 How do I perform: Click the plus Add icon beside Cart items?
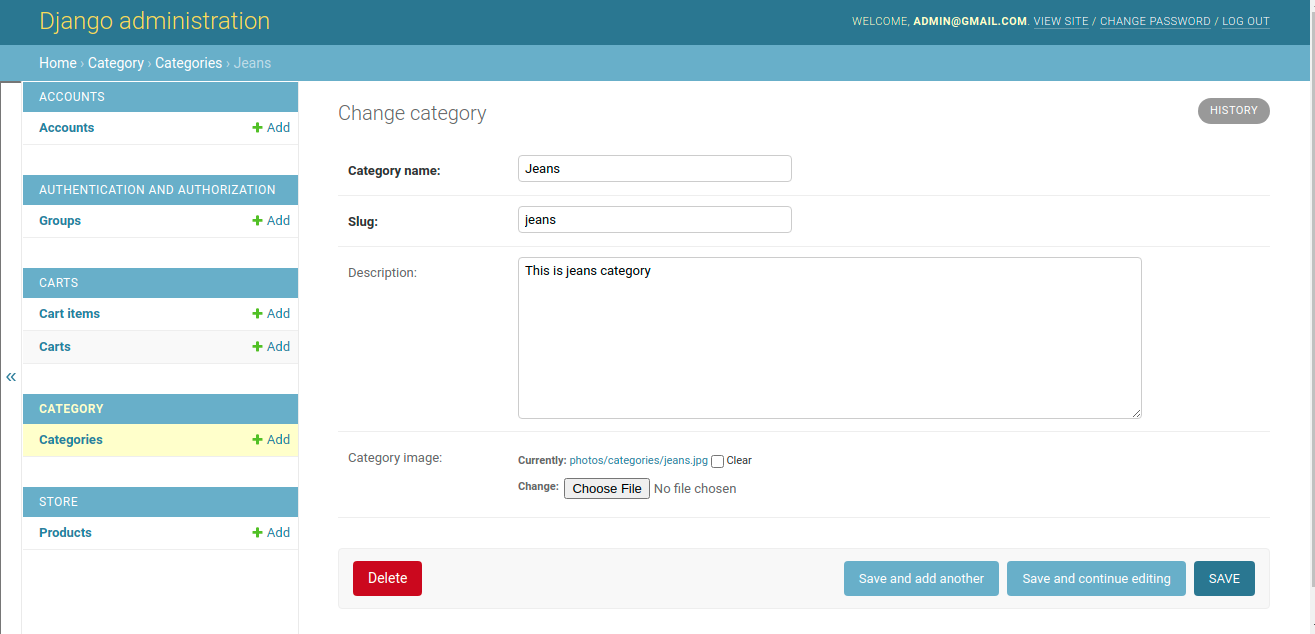(258, 314)
